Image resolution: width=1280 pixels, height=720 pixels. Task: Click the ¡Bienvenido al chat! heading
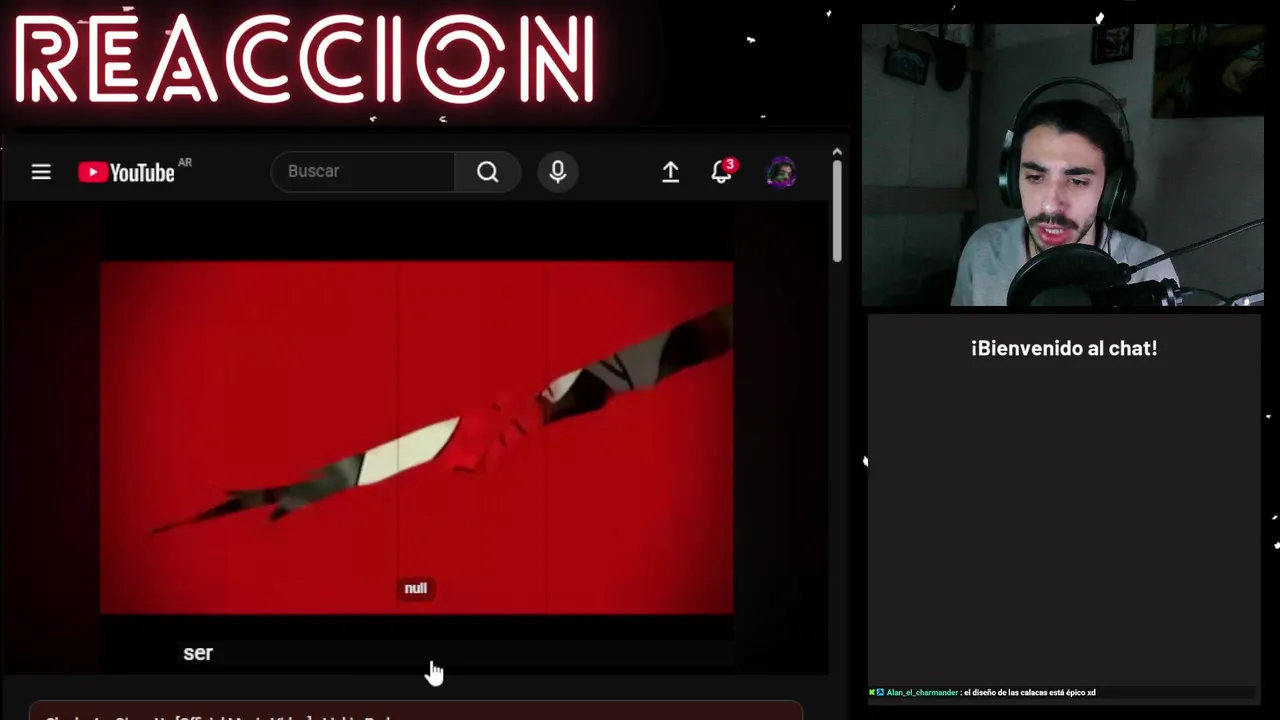point(1064,348)
